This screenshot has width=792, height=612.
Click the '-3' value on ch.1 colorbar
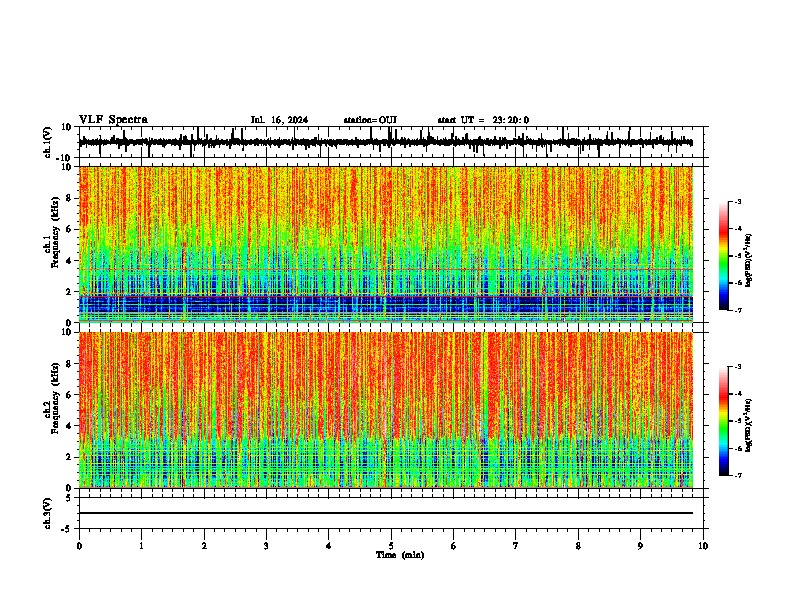pyautogui.click(x=738, y=202)
